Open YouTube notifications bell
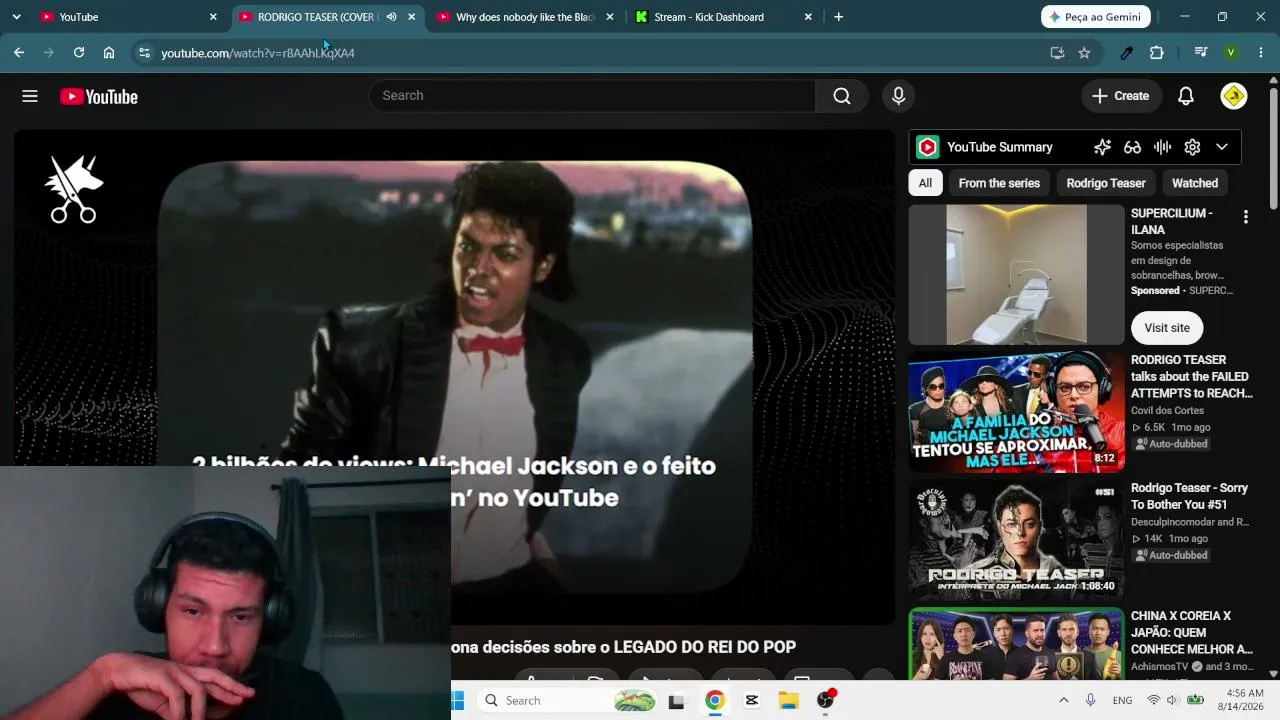The height and width of the screenshot is (720, 1280). click(x=1186, y=96)
